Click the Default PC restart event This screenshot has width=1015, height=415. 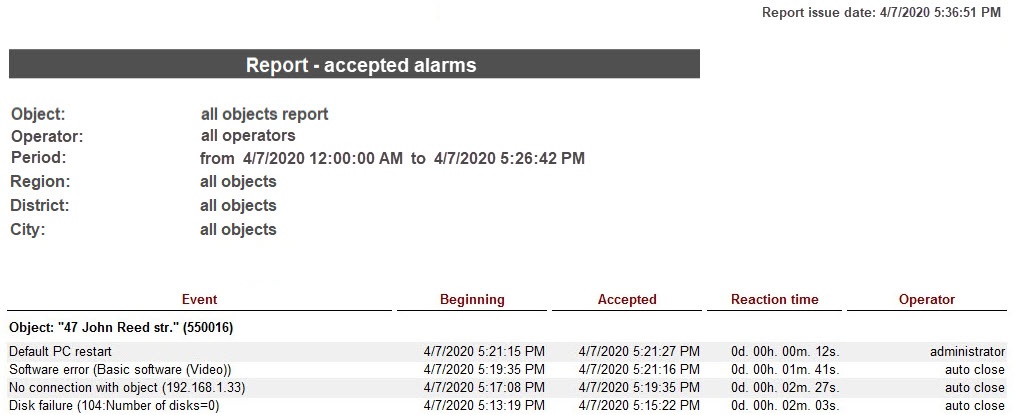60,352
